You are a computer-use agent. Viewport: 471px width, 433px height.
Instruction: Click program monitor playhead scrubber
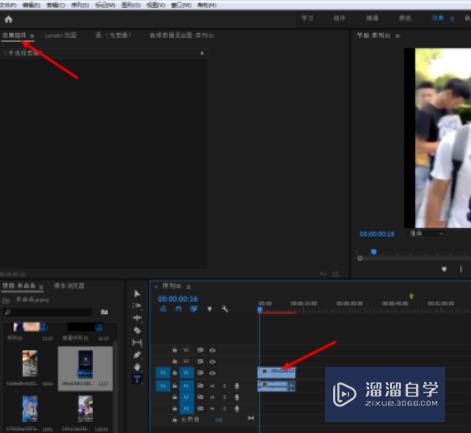pyautogui.click(x=374, y=252)
